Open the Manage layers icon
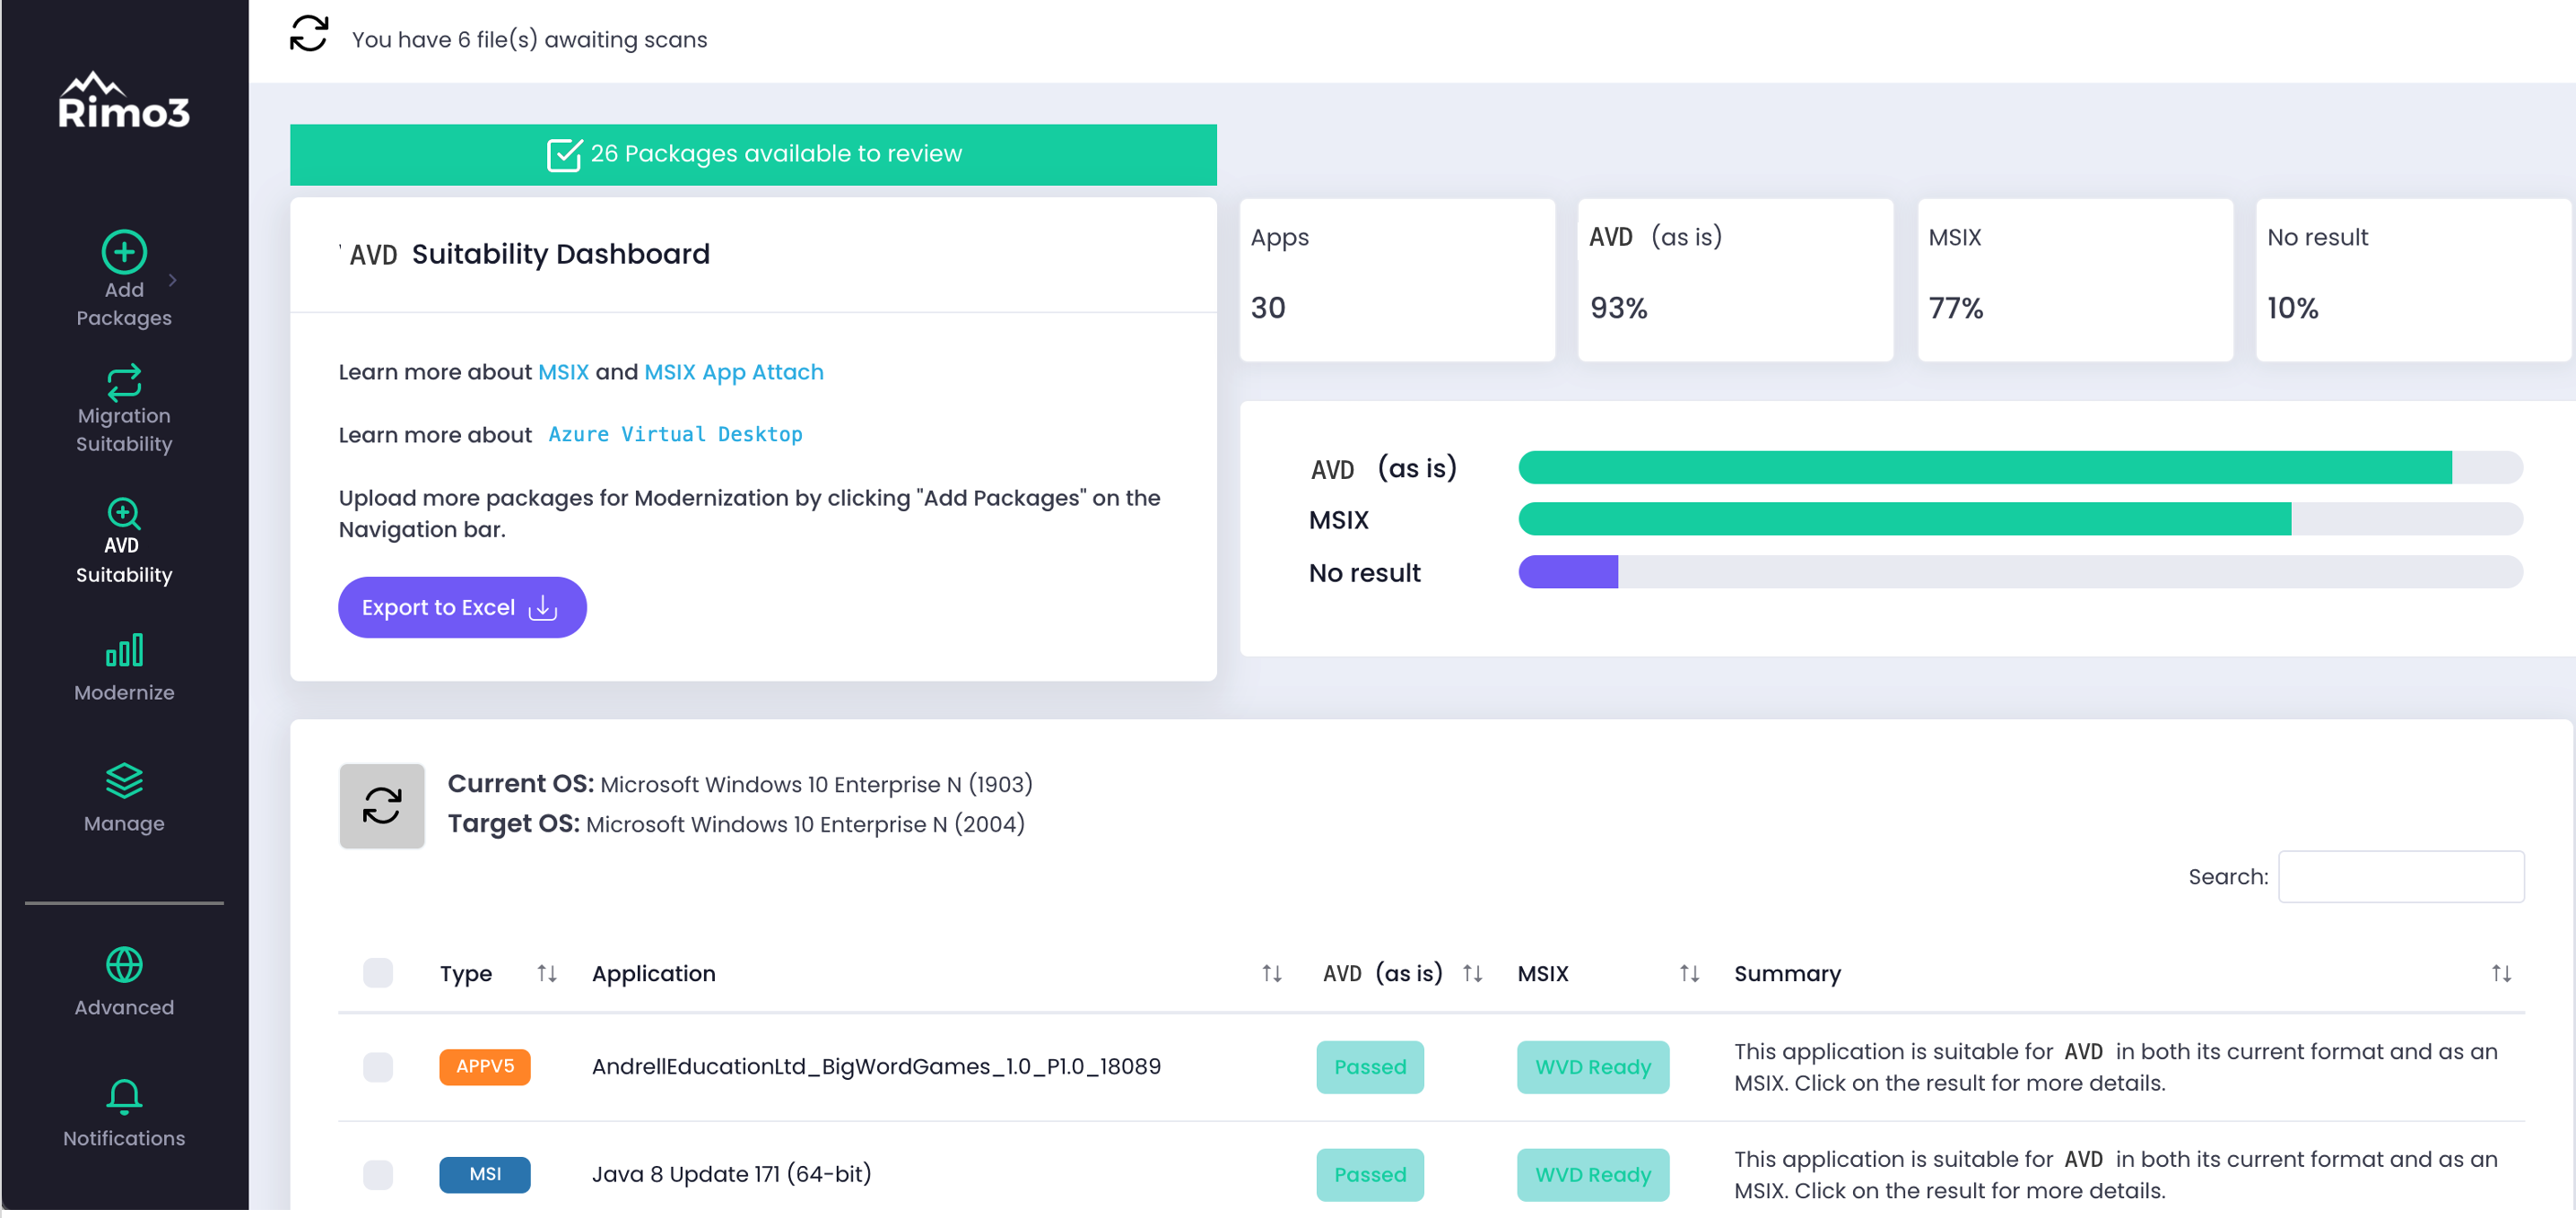This screenshot has height=1218, width=2576. click(x=124, y=782)
